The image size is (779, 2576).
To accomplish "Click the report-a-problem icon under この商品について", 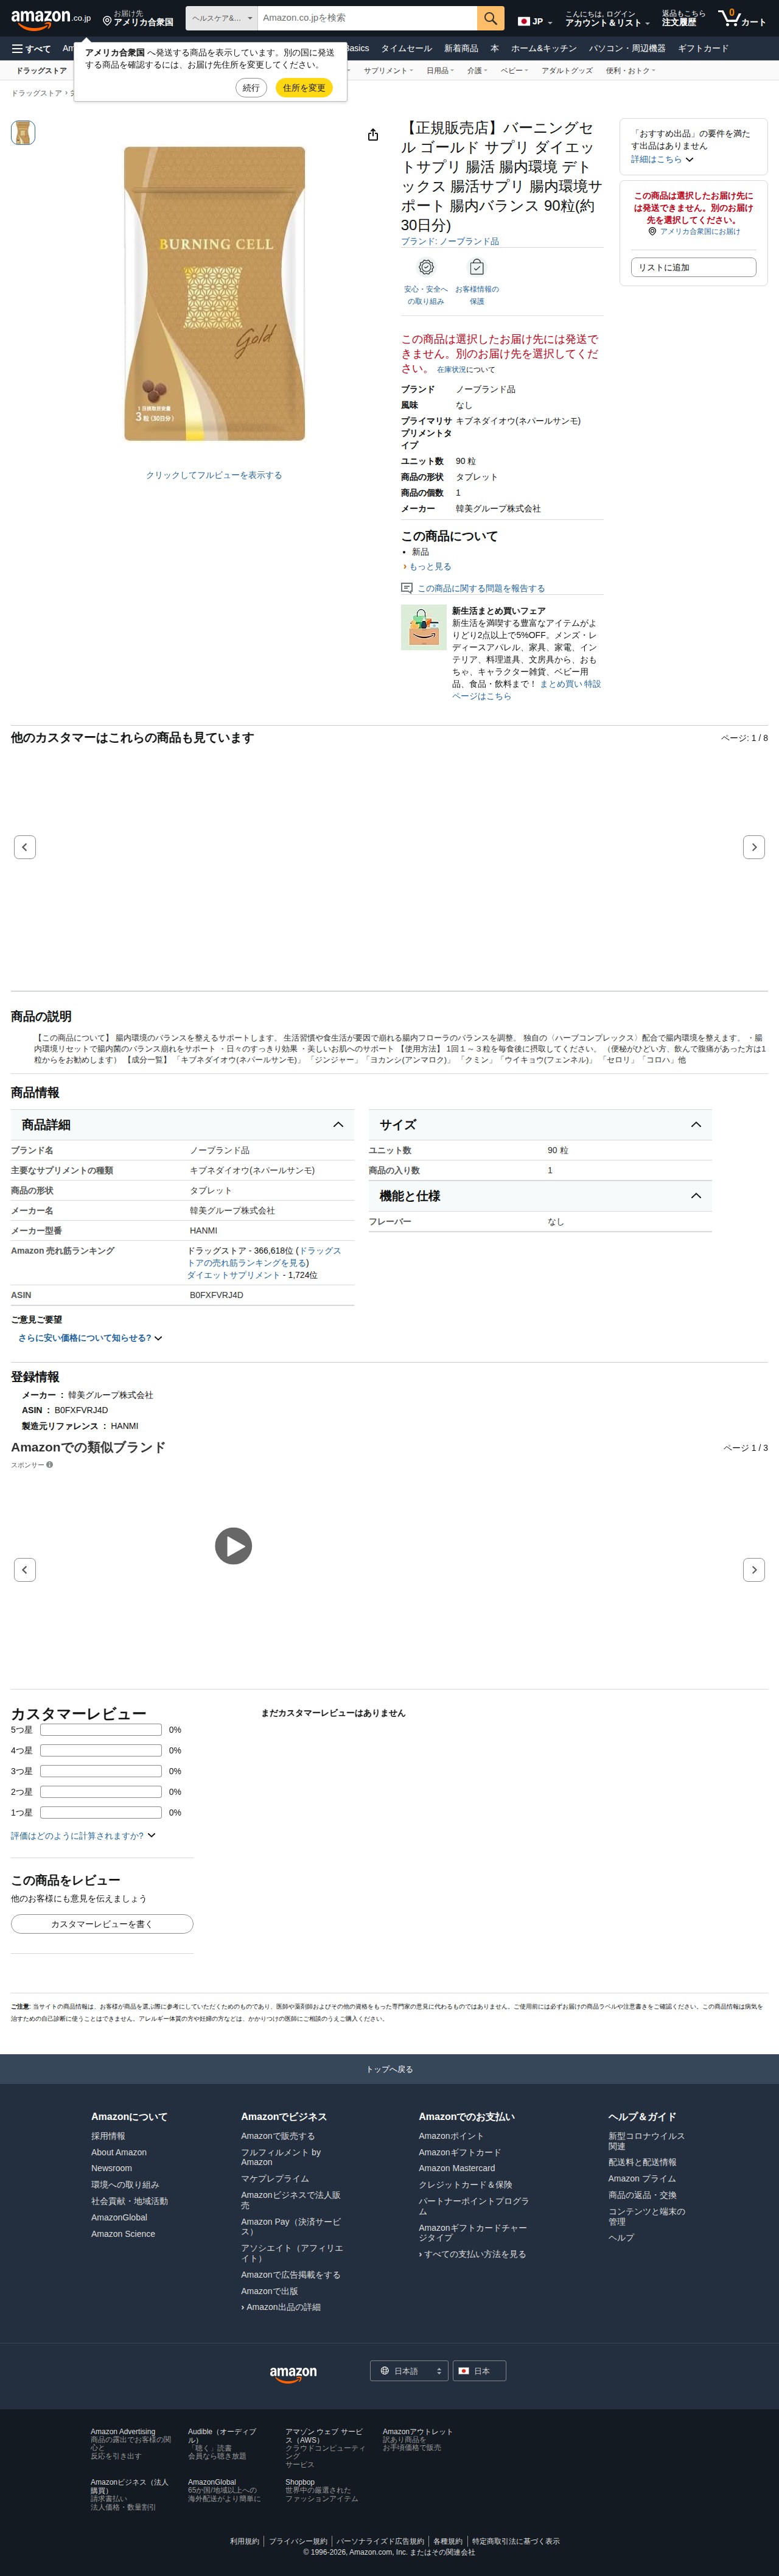I will click(406, 588).
